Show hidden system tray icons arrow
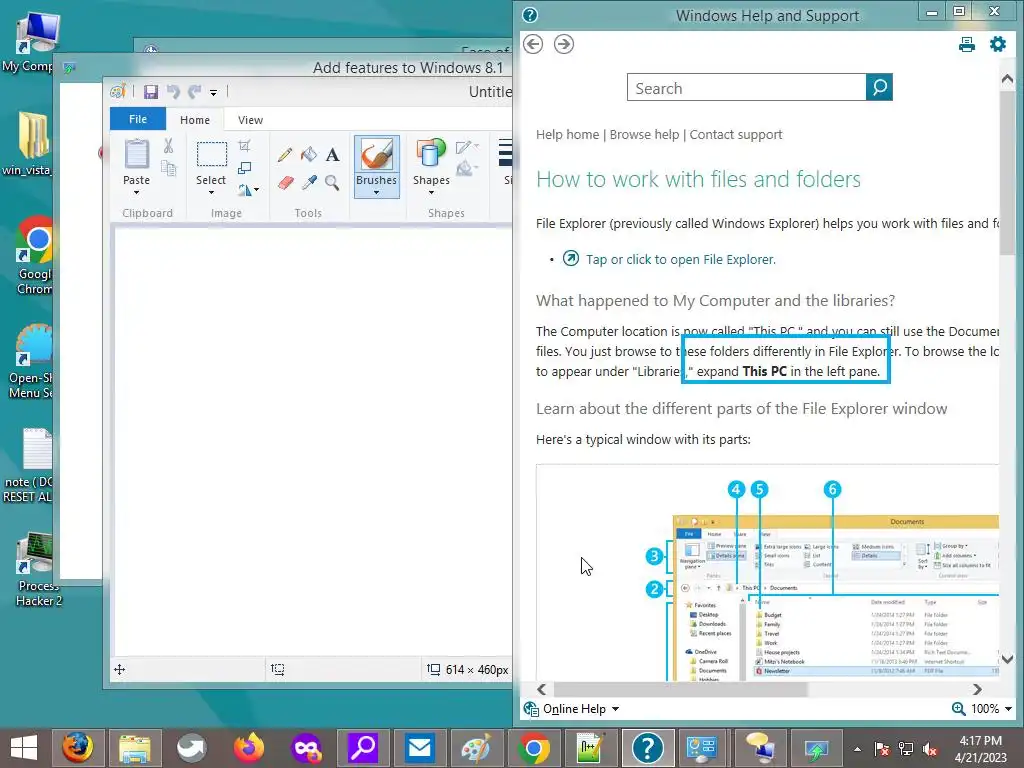1024x768 pixels. pyautogui.click(x=857, y=748)
